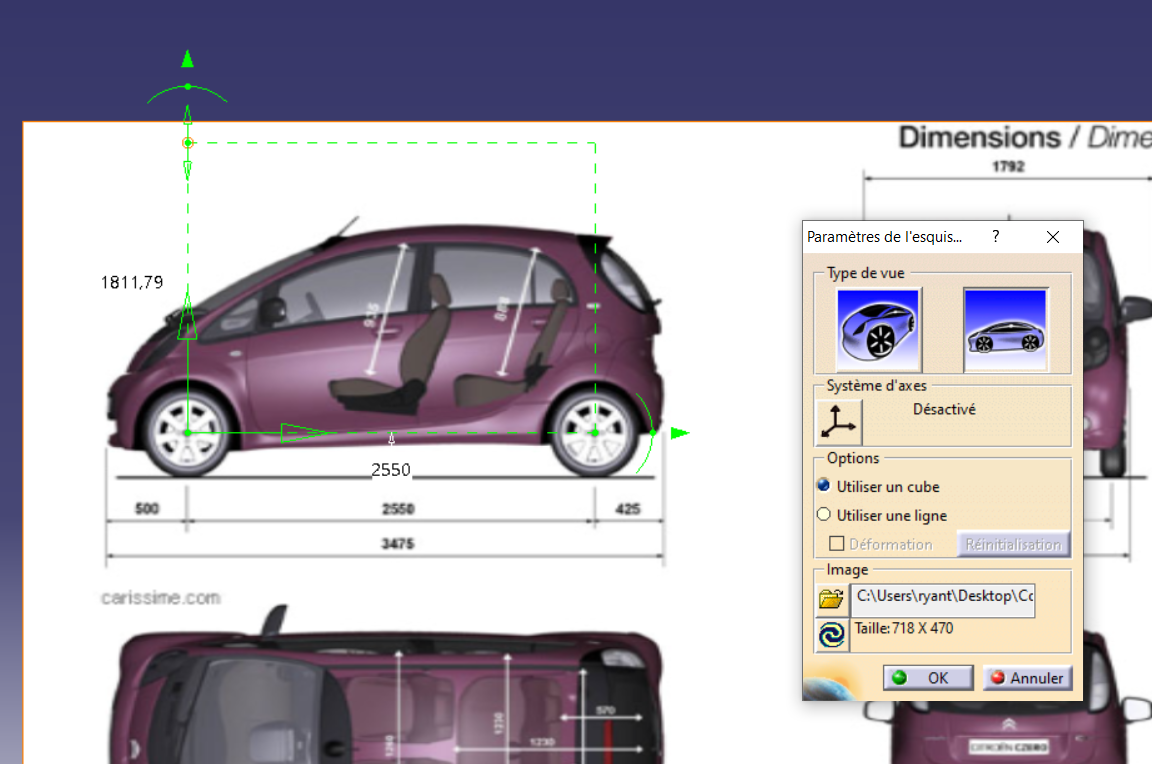Click the help question mark in dialog title

[x=995, y=237]
